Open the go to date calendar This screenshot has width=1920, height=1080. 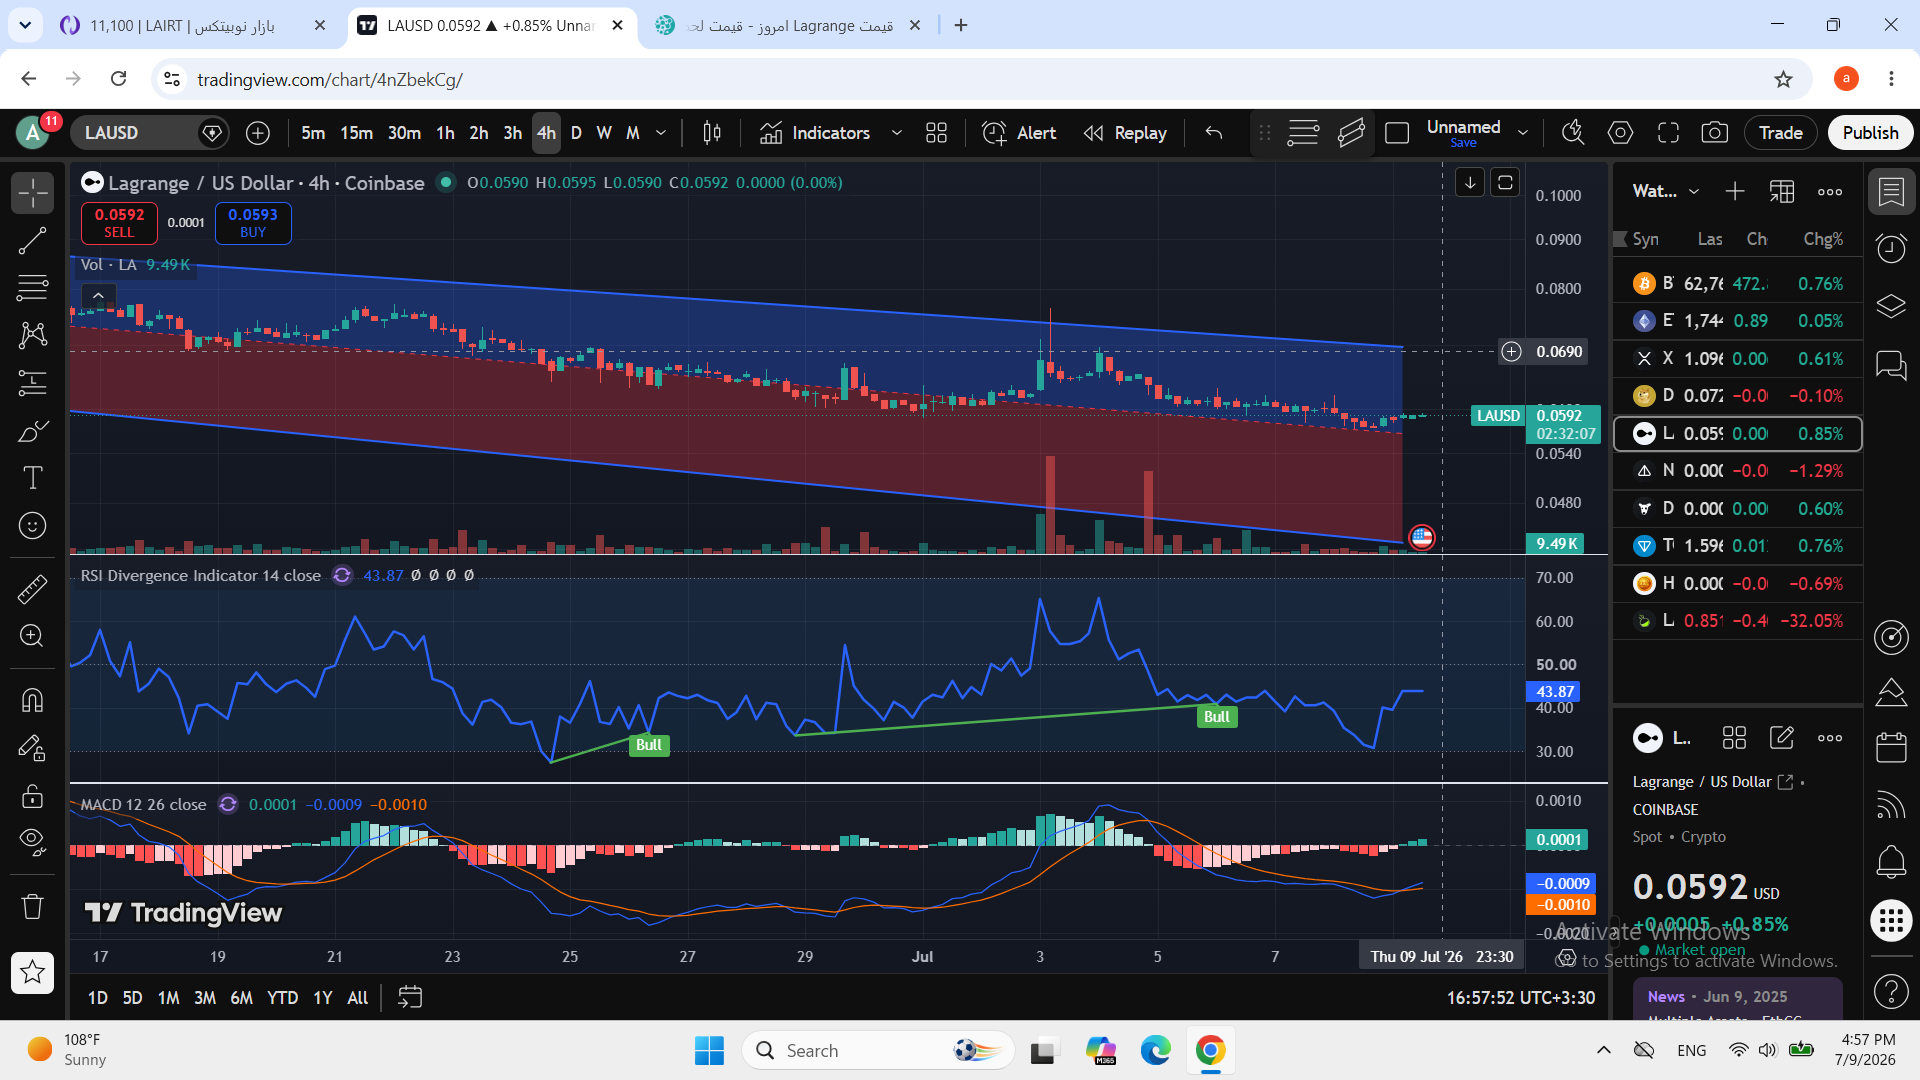(410, 997)
